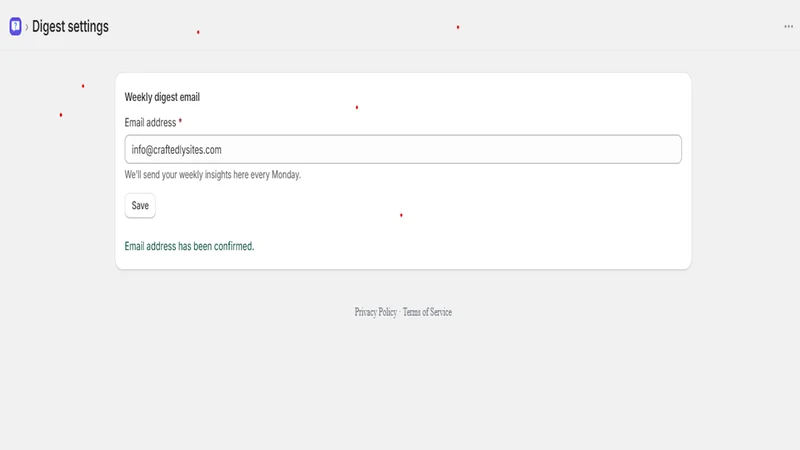Image resolution: width=800 pixels, height=450 pixels.
Task: Click the purple app icon in the header
Action: click(x=15, y=26)
